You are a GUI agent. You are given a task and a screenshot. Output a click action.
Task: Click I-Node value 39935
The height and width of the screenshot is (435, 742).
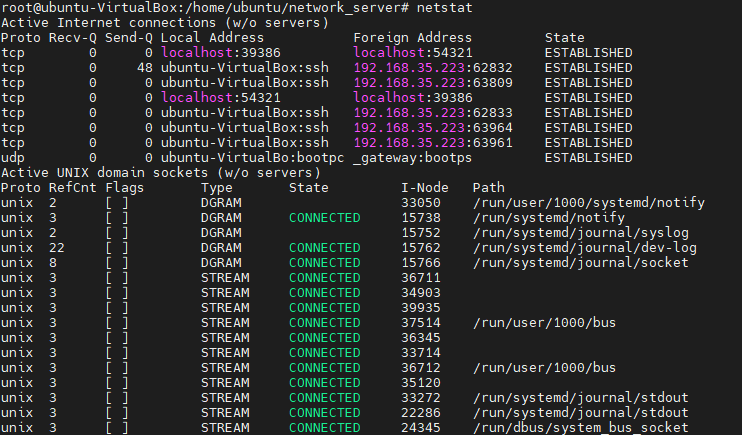(x=421, y=308)
